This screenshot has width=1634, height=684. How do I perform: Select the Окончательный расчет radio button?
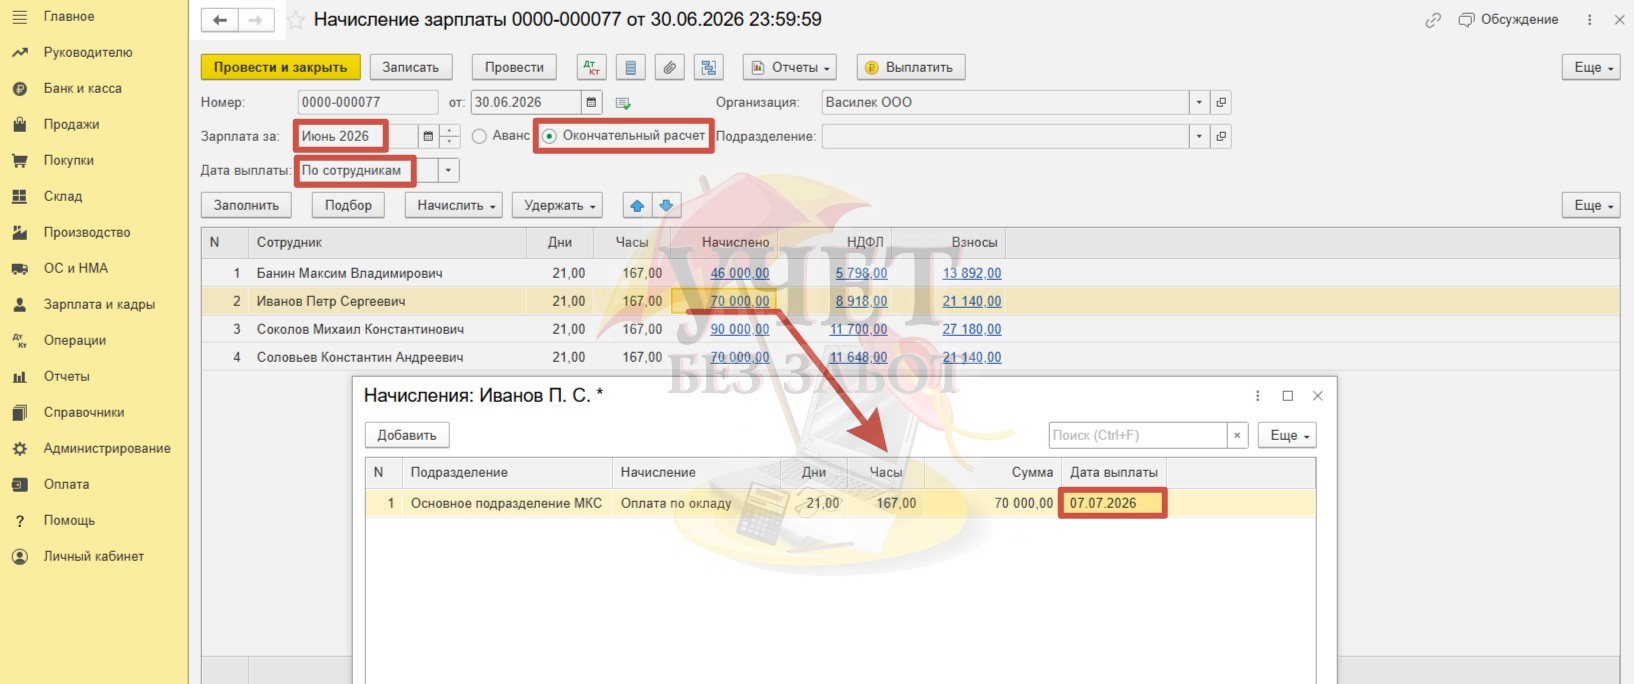point(549,136)
